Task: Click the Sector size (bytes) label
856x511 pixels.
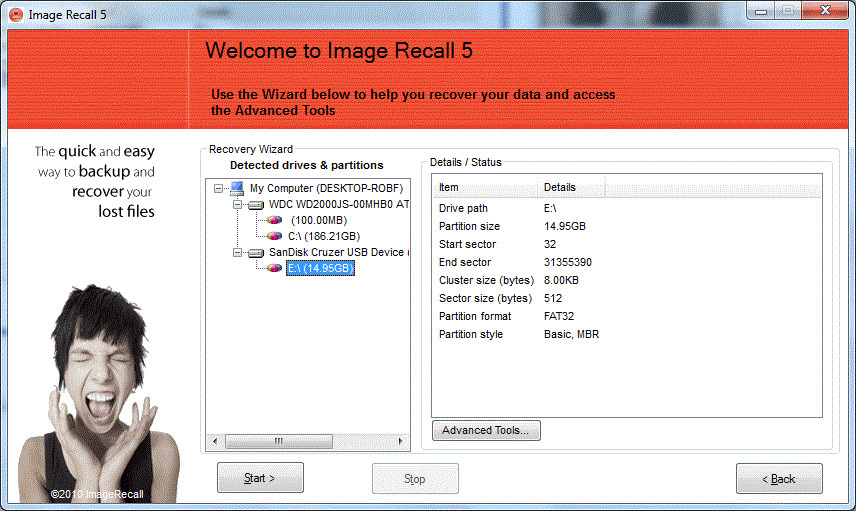Action: [485, 298]
